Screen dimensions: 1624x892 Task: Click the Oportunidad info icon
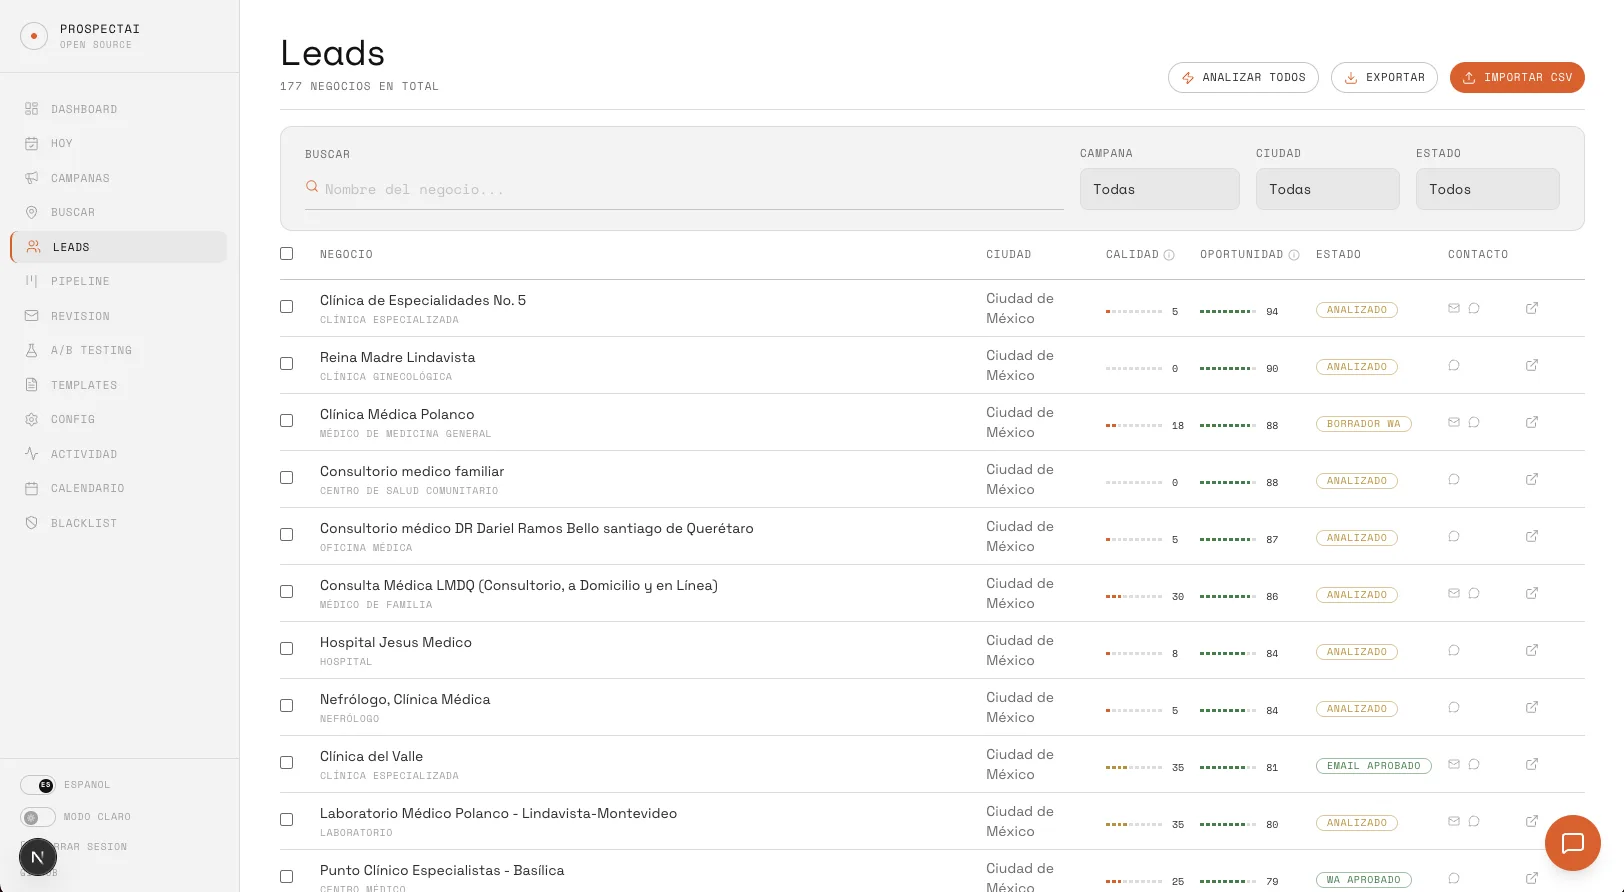pyautogui.click(x=1294, y=255)
